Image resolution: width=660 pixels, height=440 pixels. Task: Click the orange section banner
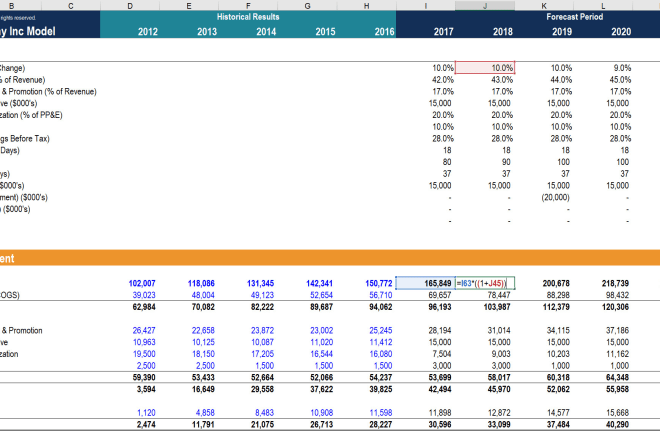330,258
